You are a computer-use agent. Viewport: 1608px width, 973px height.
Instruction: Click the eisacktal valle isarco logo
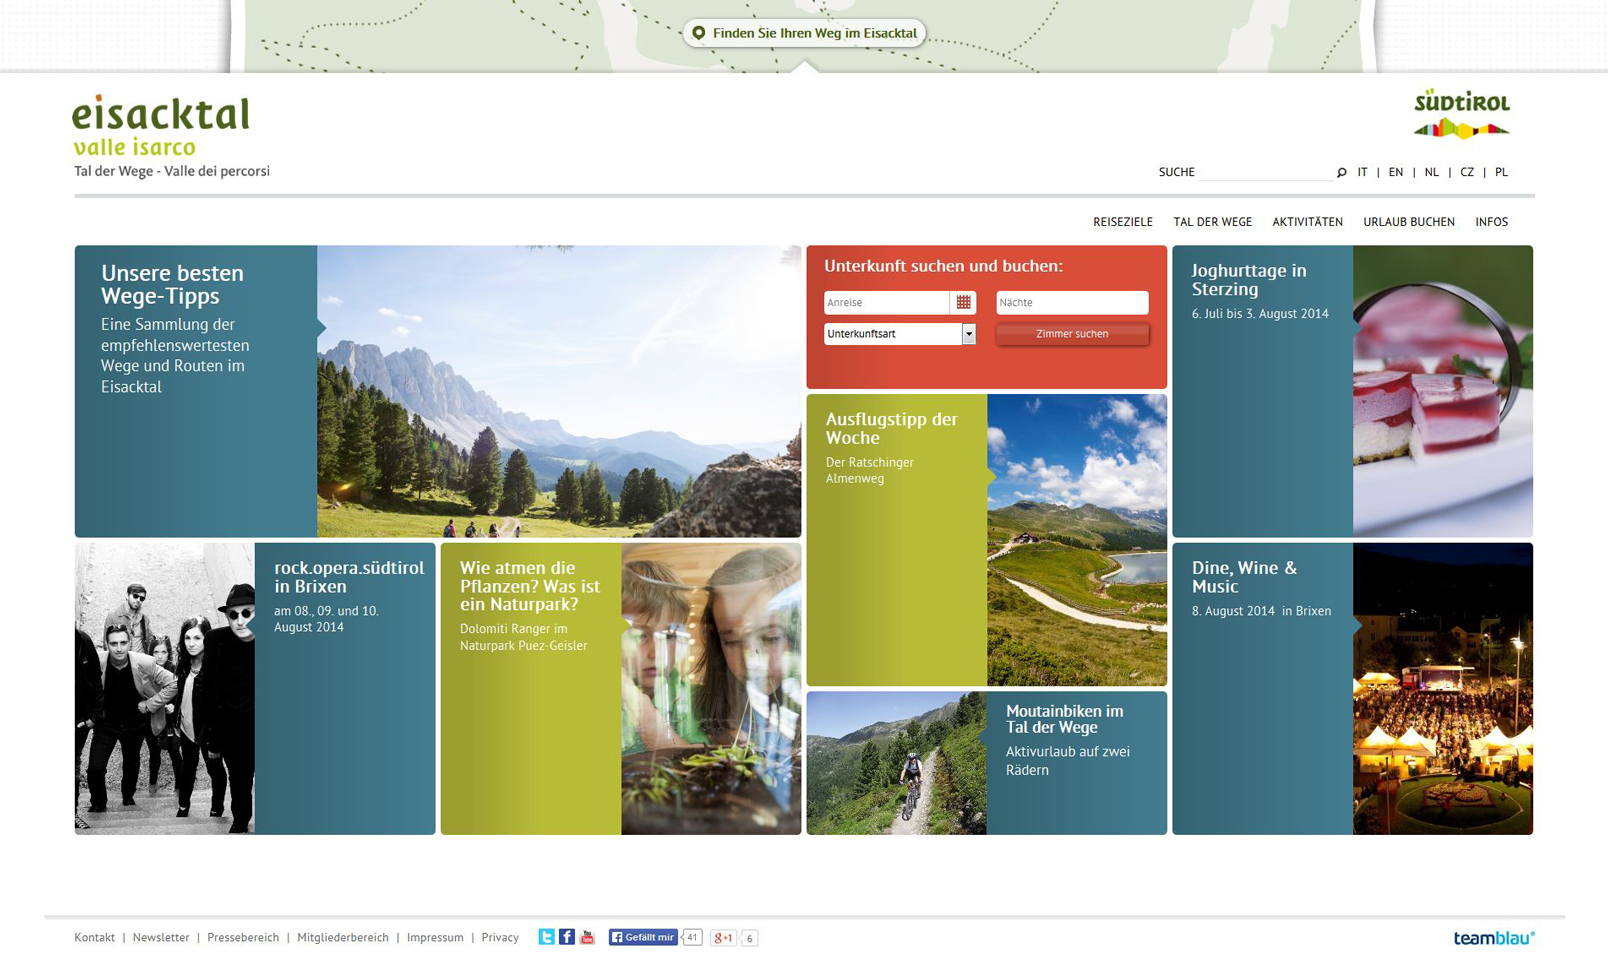(161, 126)
